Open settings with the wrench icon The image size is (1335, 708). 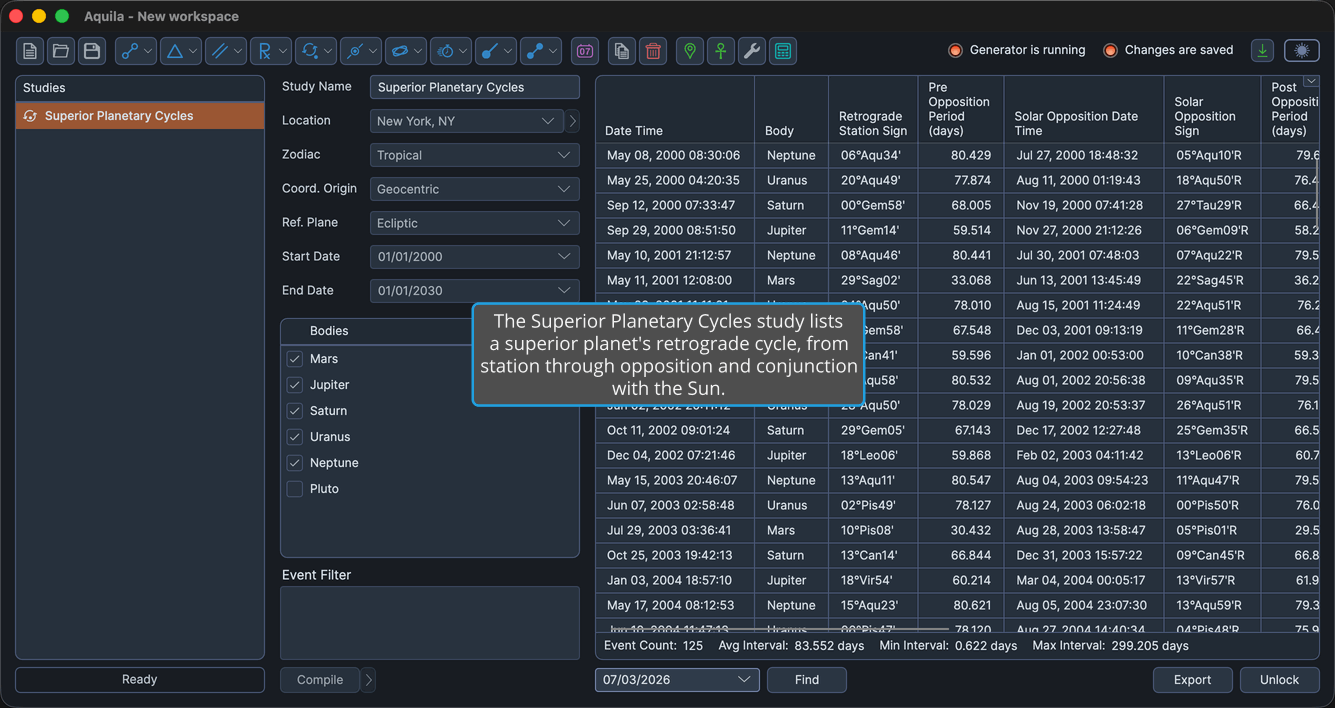[x=752, y=51]
